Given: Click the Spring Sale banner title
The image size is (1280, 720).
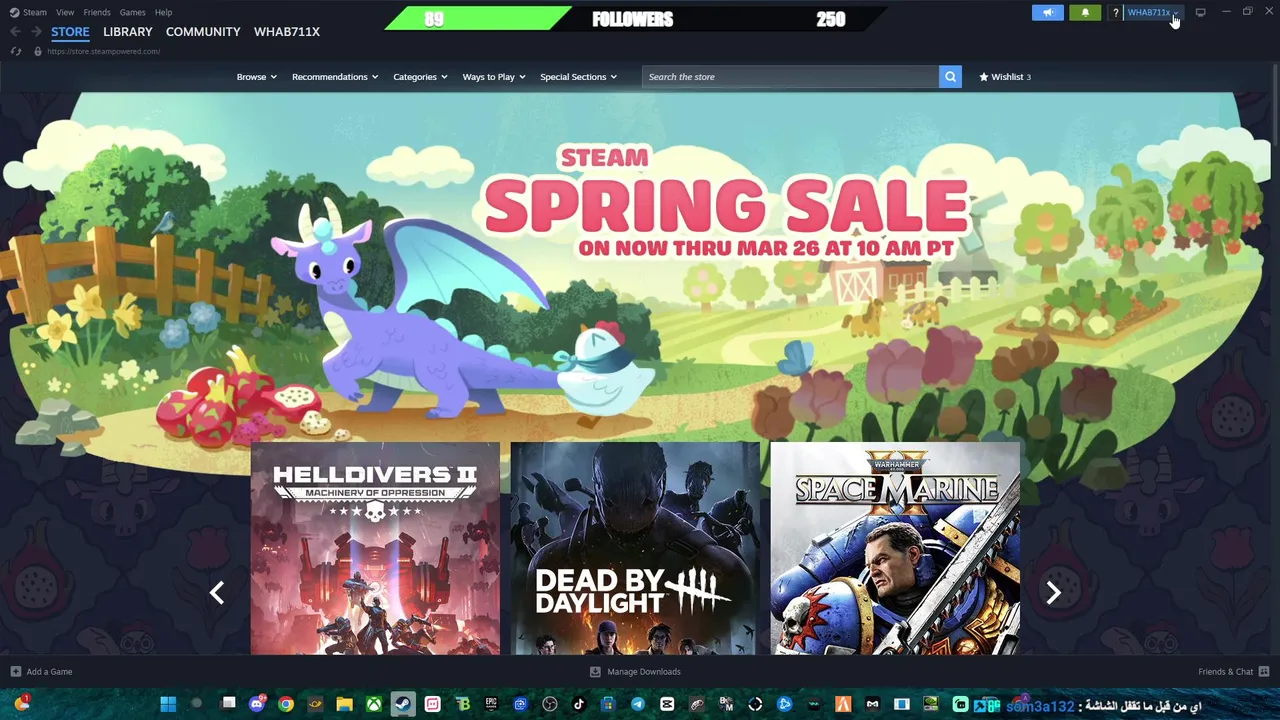Looking at the screenshot, I should (726, 204).
